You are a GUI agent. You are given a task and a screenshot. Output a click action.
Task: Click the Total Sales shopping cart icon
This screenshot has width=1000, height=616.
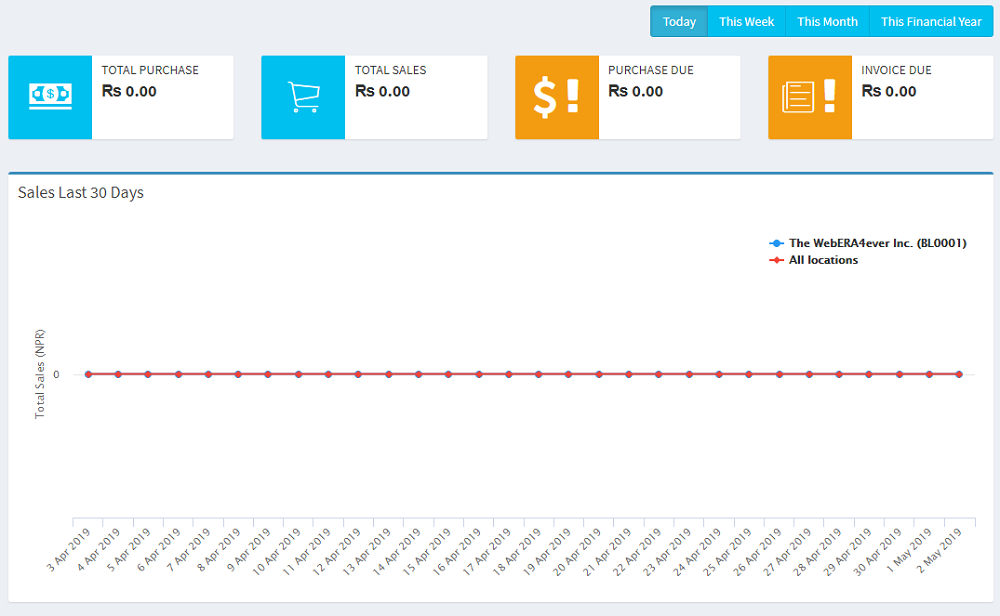coord(303,97)
